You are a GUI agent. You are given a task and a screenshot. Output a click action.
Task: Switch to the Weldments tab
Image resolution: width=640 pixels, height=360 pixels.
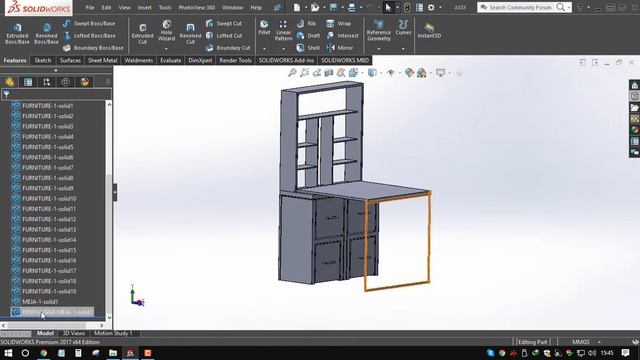click(138, 60)
